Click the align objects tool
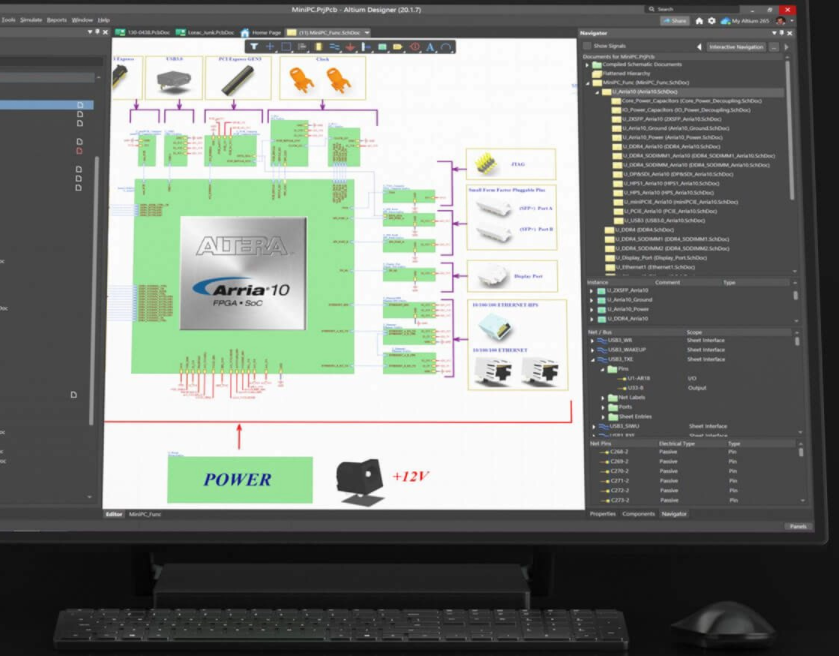The image size is (839, 656). pos(302,47)
